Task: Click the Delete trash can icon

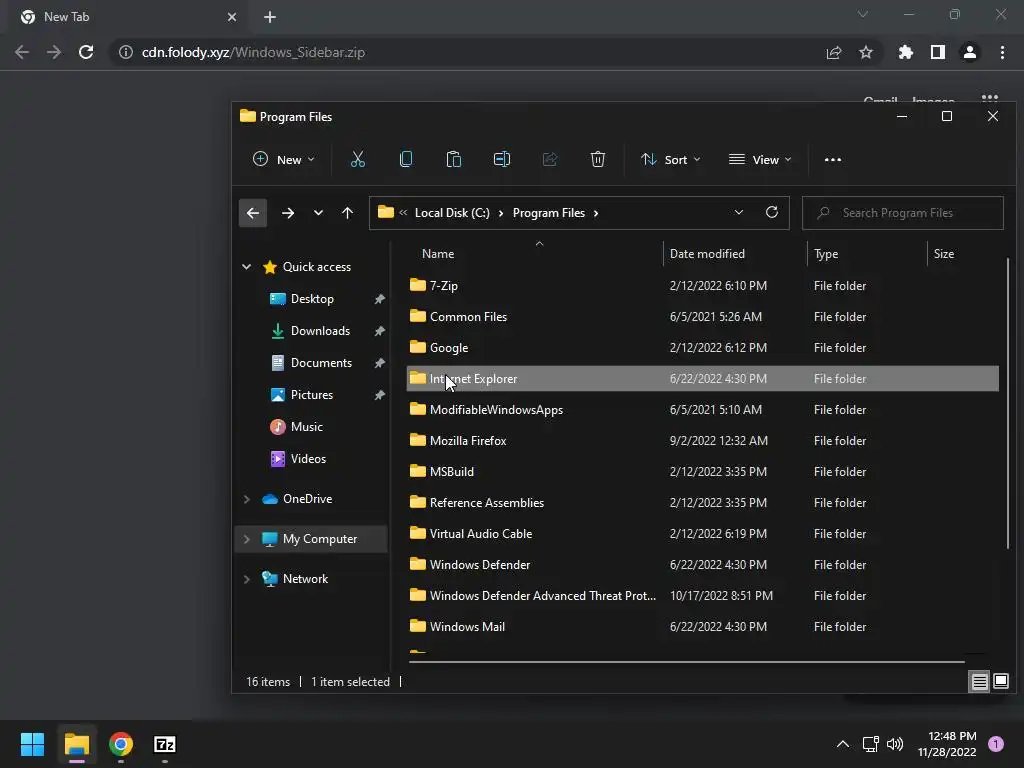Action: 598,159
